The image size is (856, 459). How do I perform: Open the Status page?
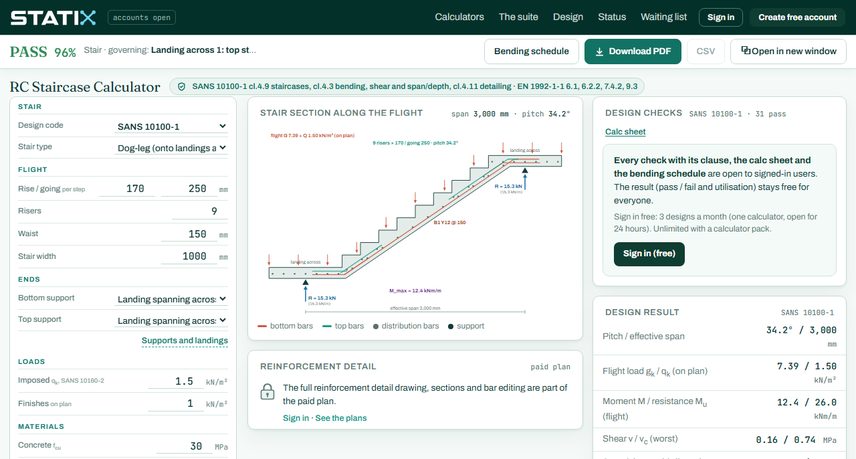(611, 17)
